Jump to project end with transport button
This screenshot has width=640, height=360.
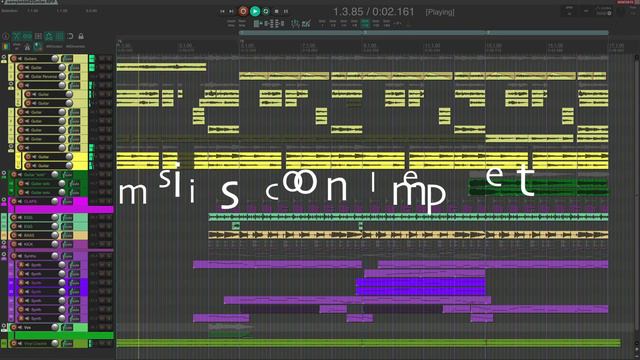[231, 11]
